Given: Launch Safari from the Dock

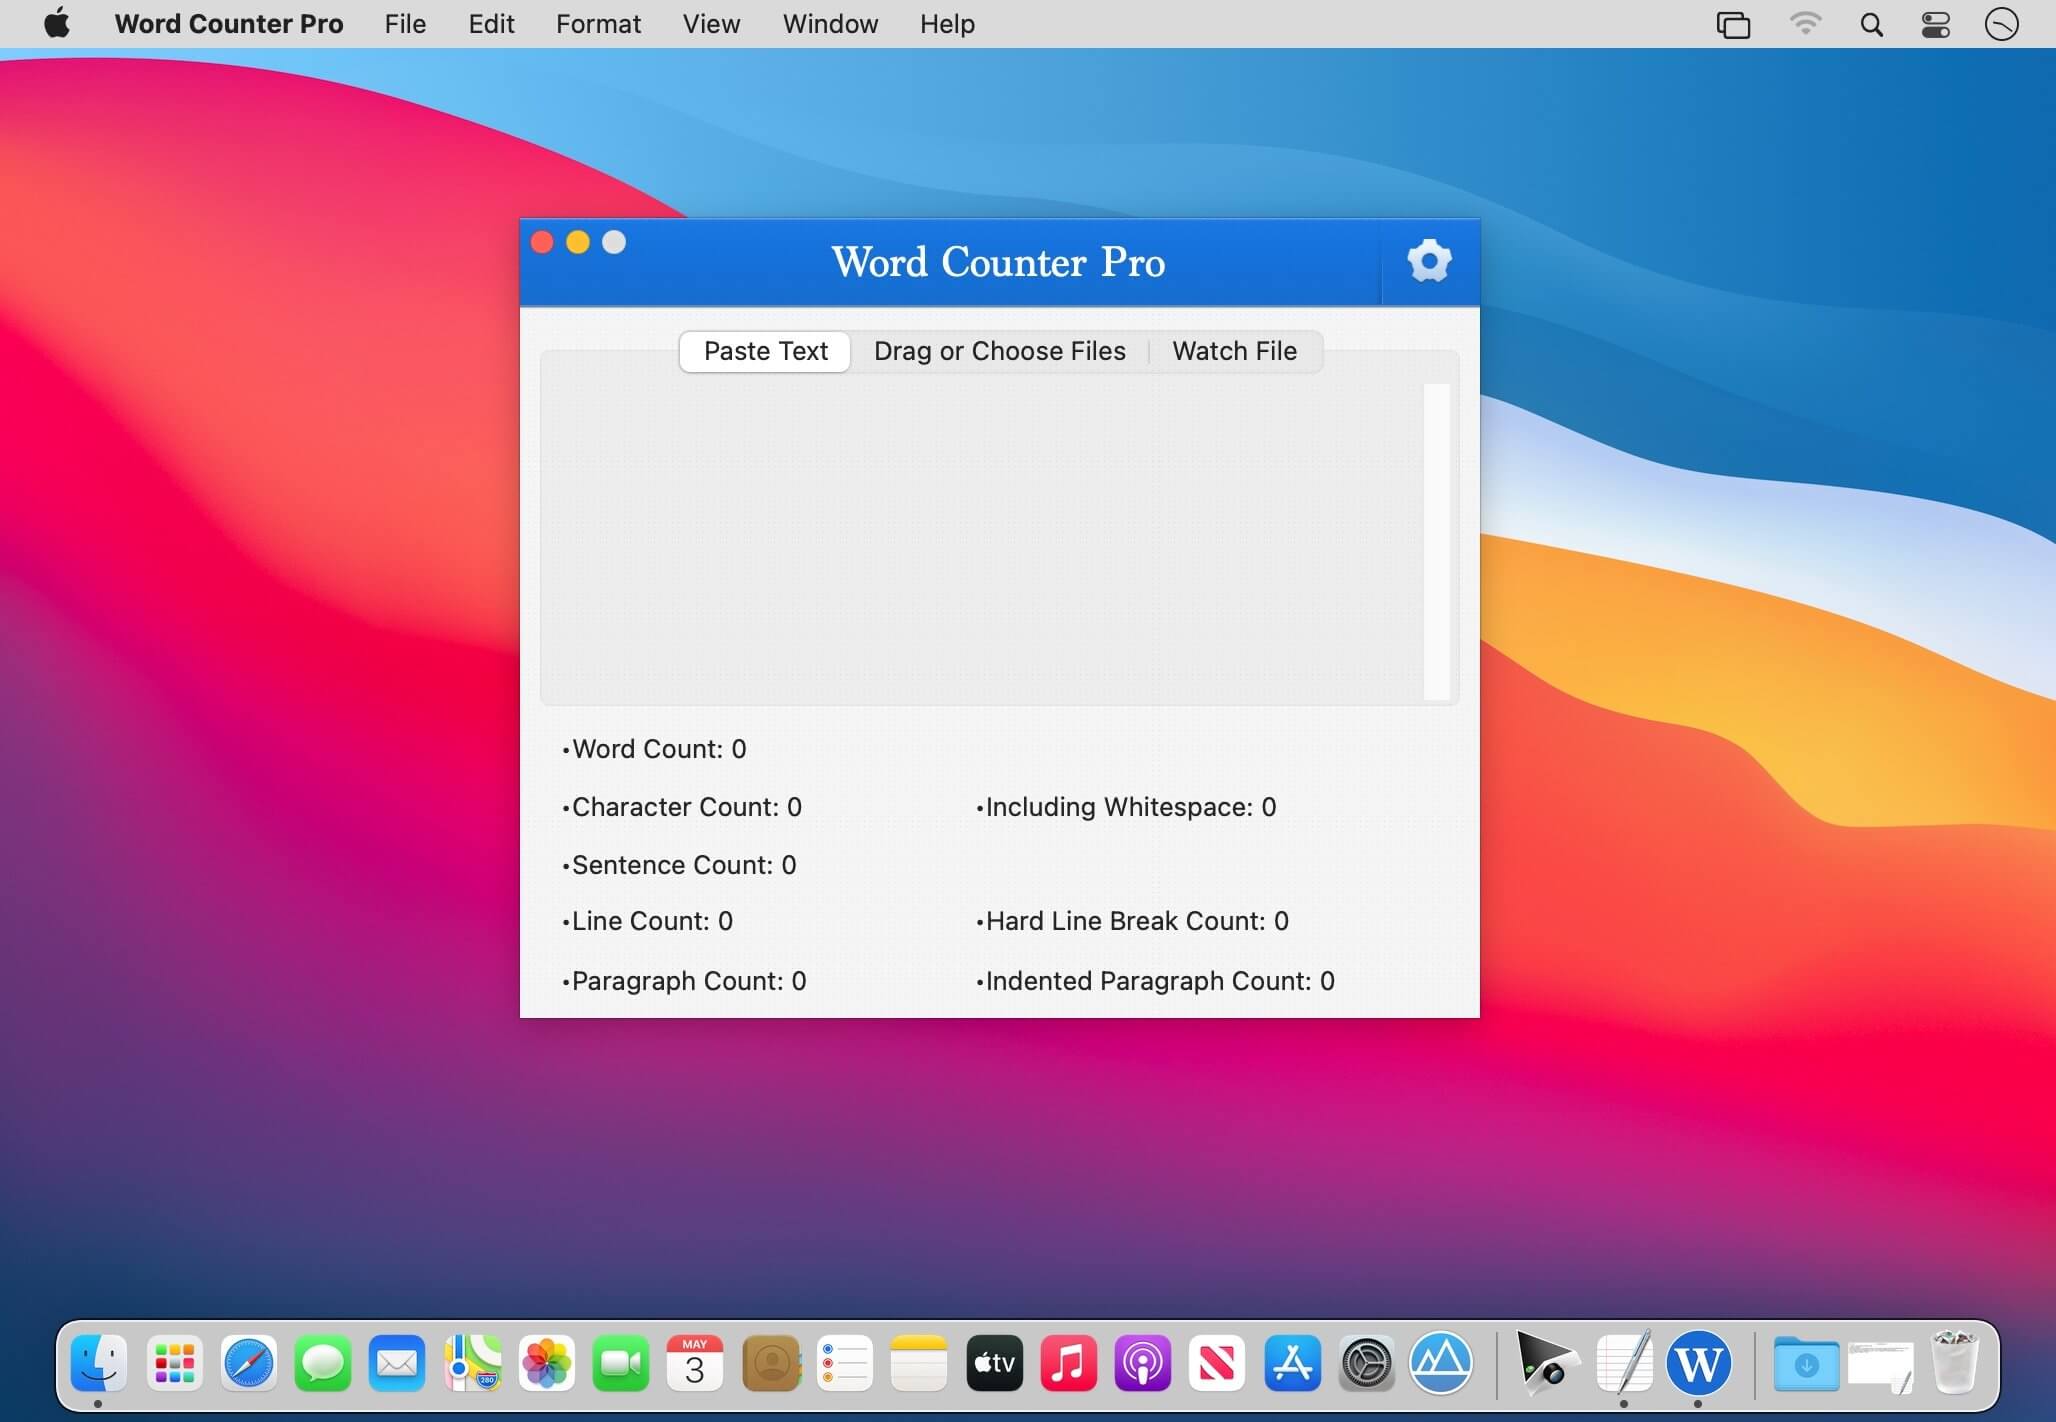Looking at the screenshot, I should coord(248,1362).
